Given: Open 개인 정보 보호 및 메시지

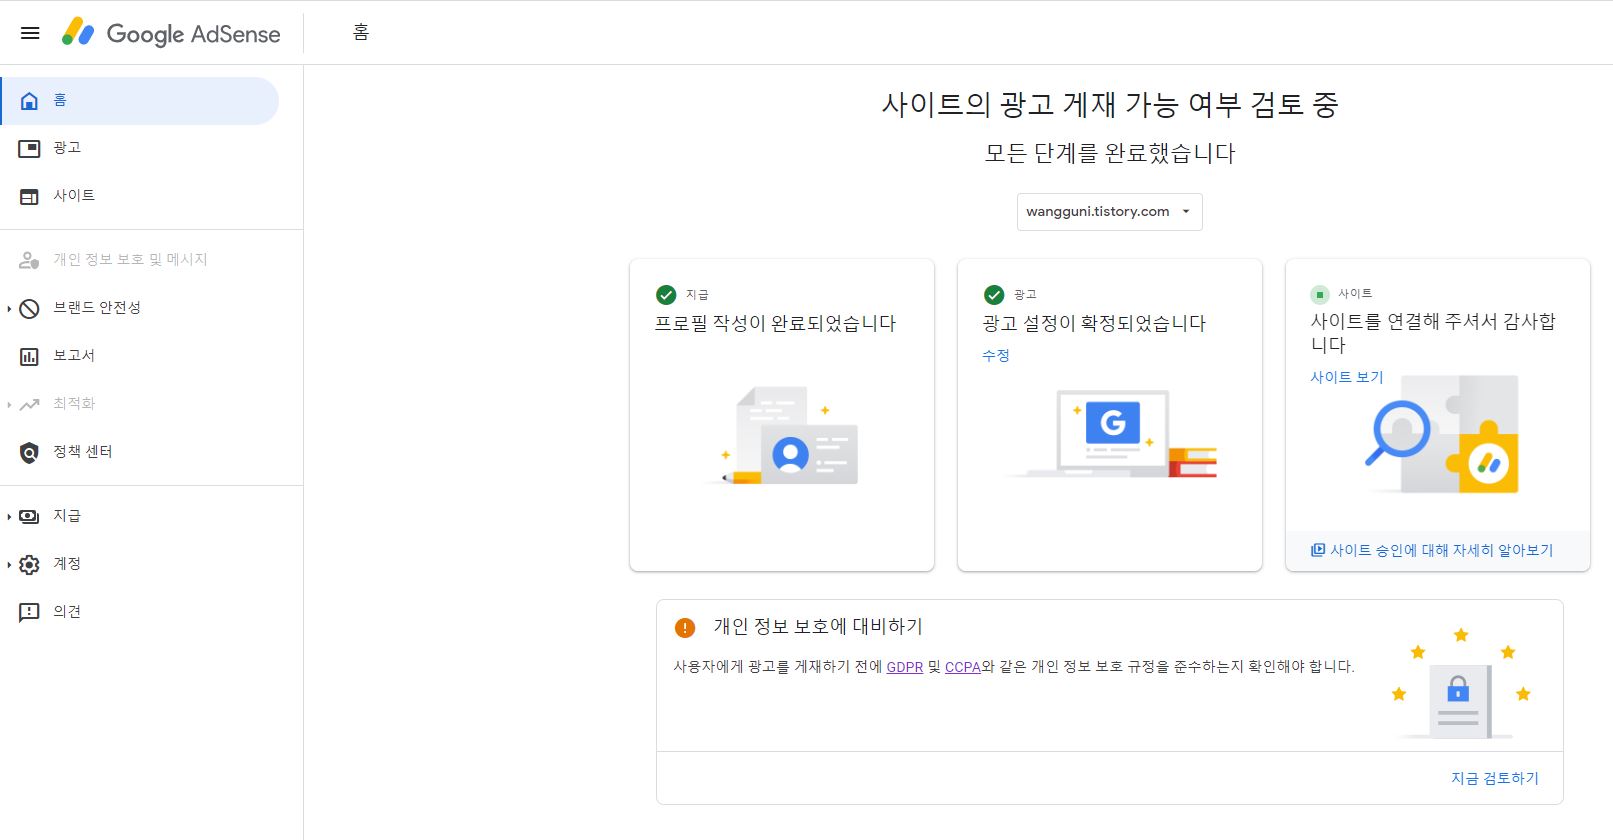Looking at the screenshot, I should (139, 260).
